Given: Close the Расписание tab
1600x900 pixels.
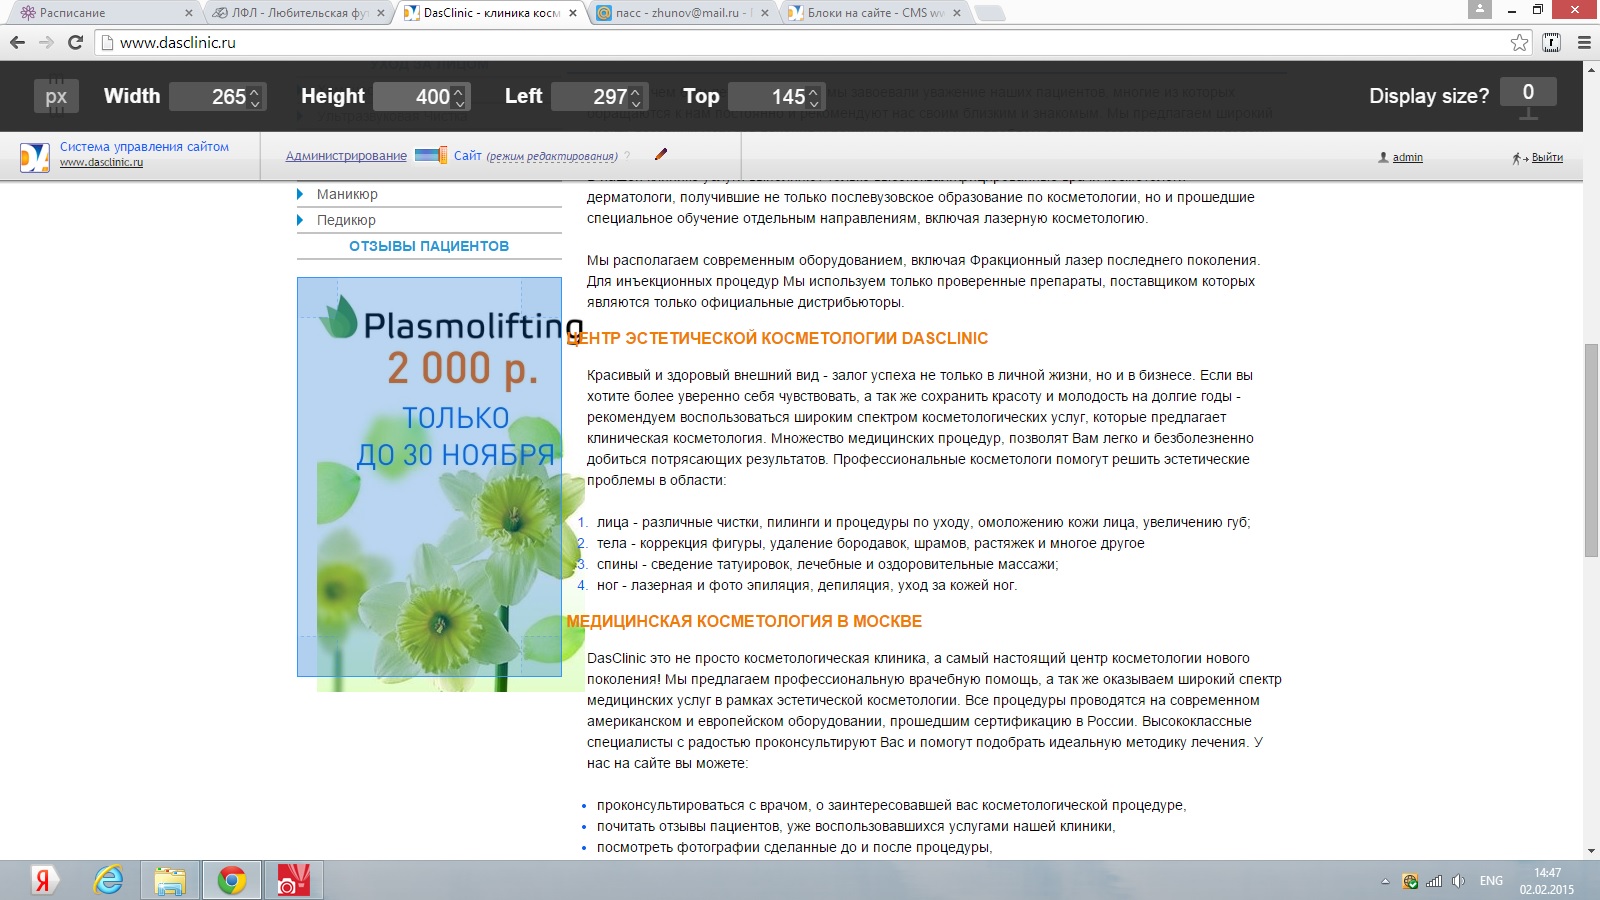Looking at the screenshot, I should pyautogui.click(x=189, y=13).
